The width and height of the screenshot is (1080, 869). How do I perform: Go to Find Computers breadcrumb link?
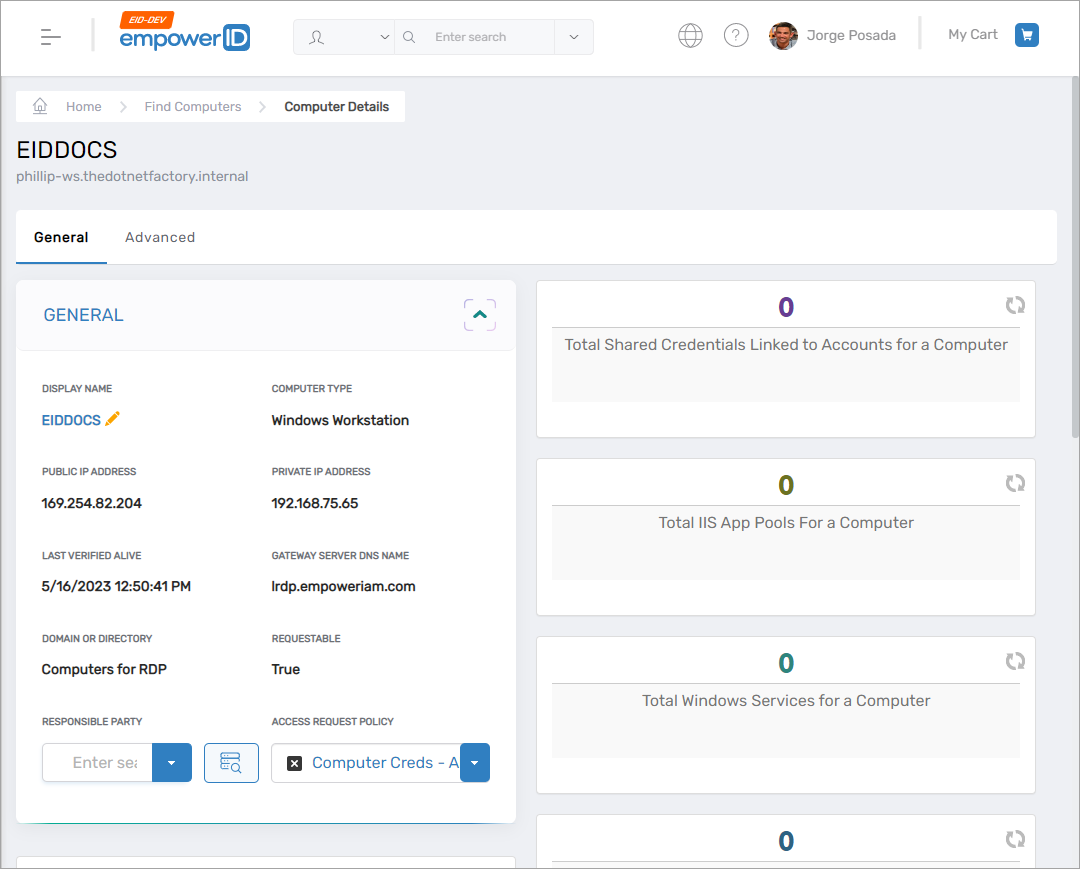[x=193, y=106]
